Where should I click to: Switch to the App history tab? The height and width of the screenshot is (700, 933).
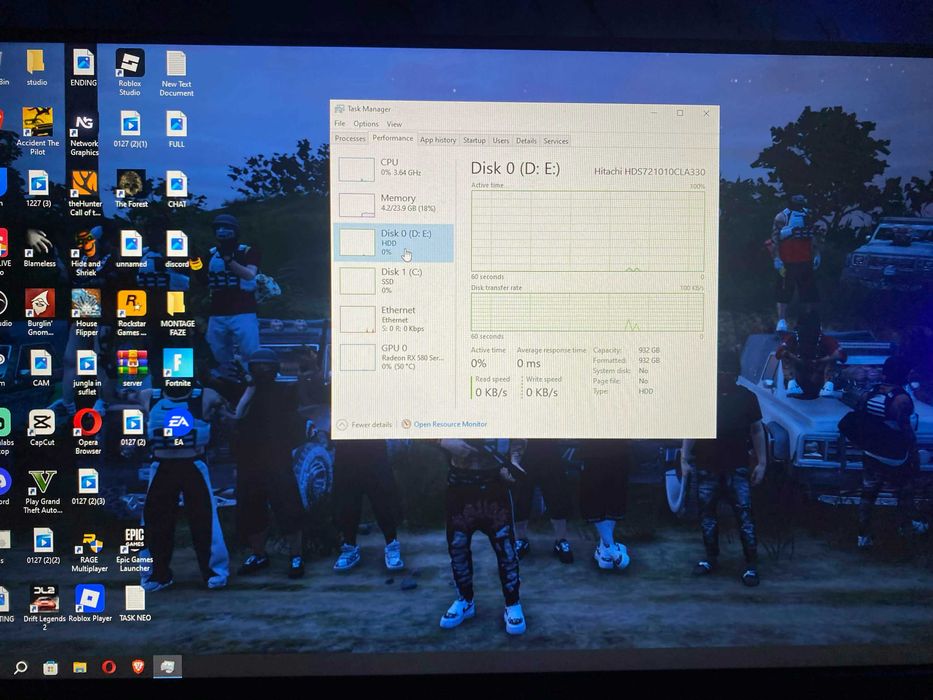click(438, 140)
